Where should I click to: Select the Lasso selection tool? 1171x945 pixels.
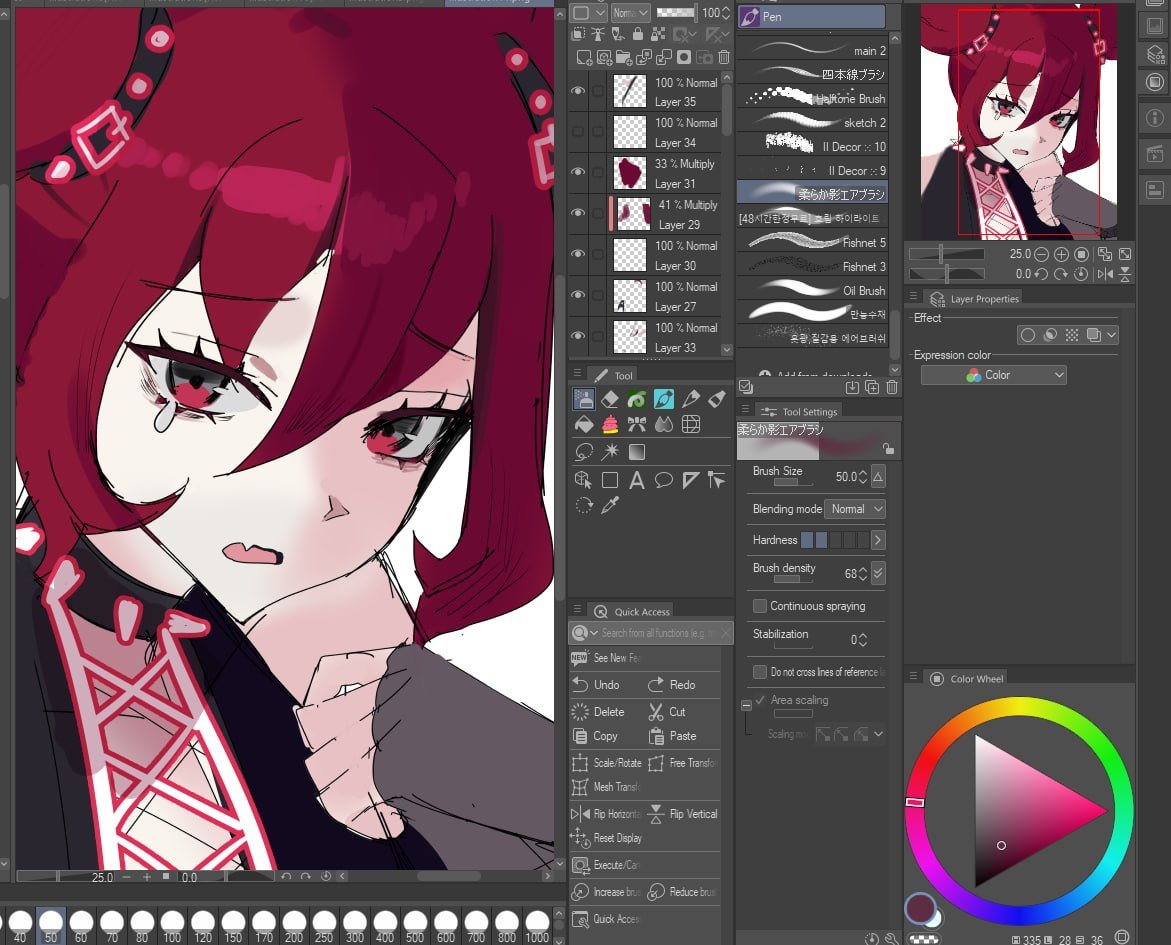[x=584, y=452]
